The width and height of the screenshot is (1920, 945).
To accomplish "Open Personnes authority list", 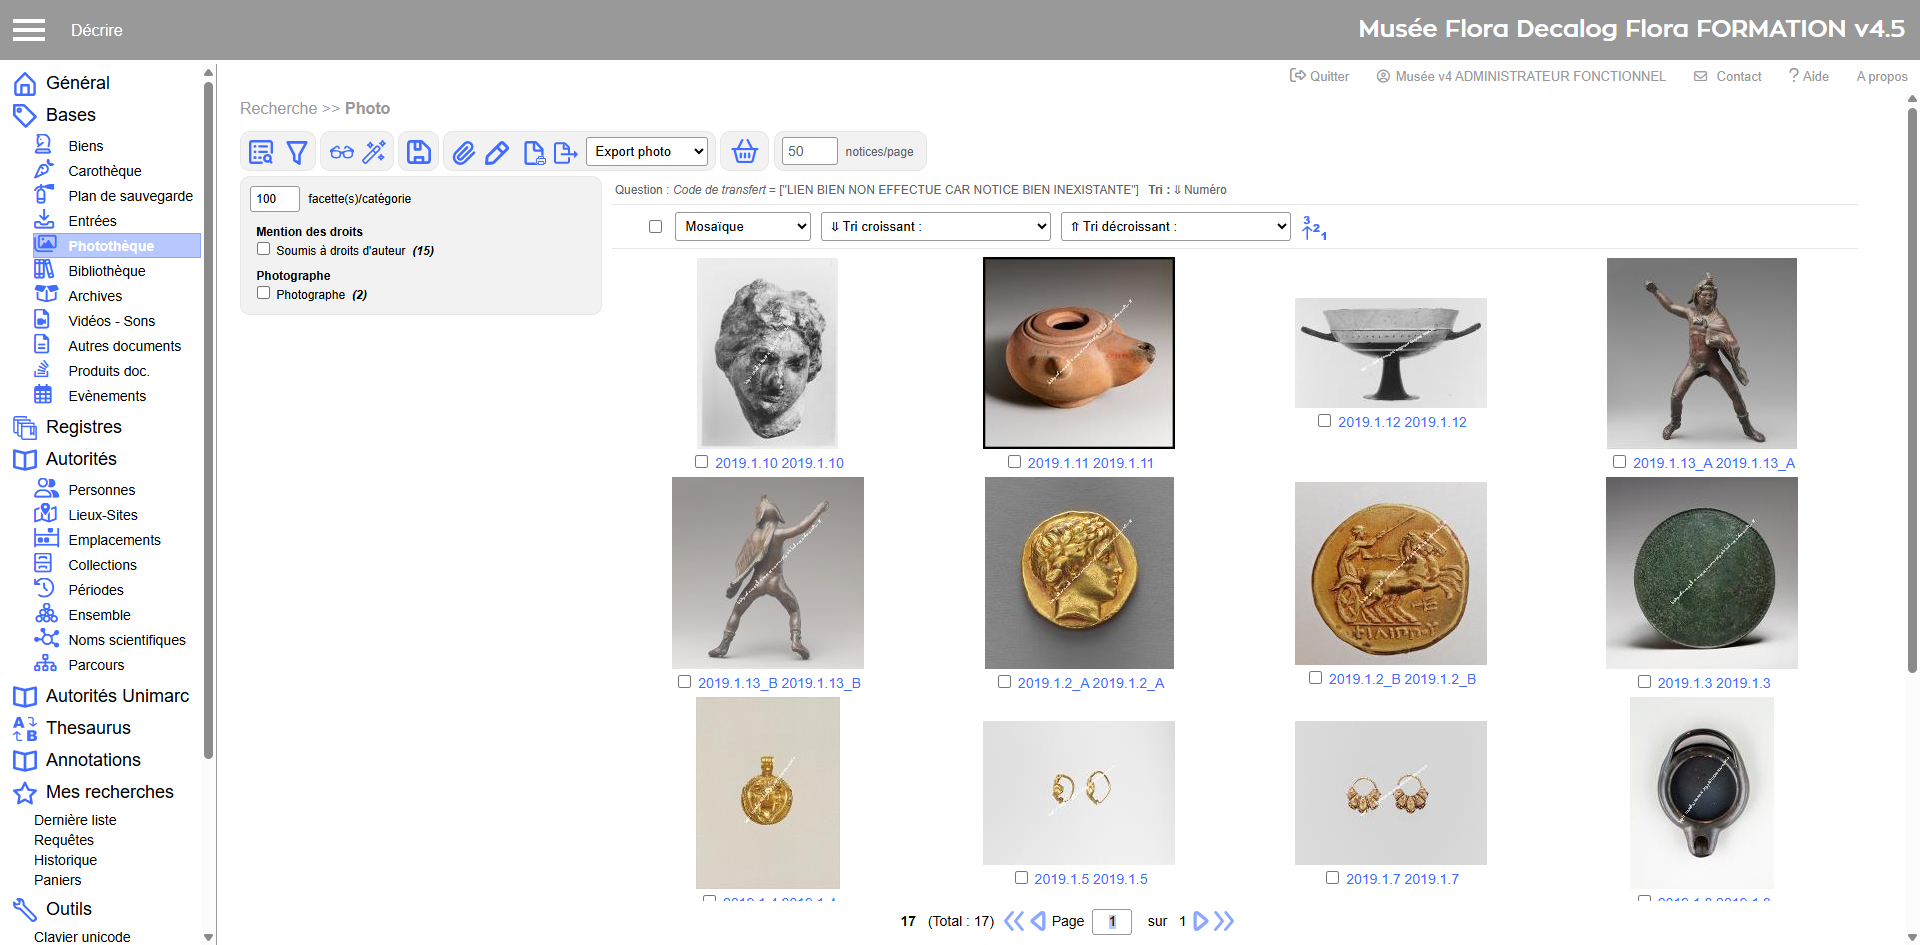I will click(102, 490).
